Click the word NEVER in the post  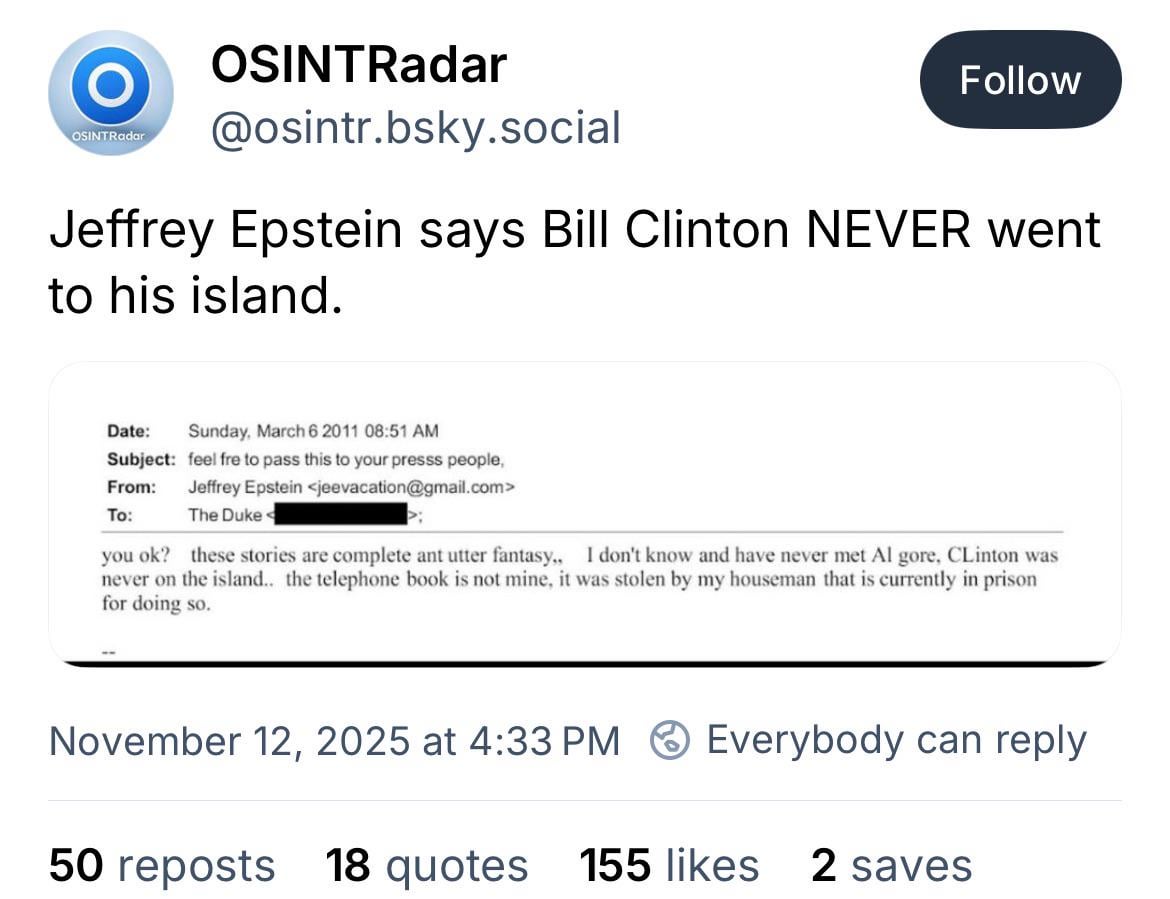tap(888, 230)
